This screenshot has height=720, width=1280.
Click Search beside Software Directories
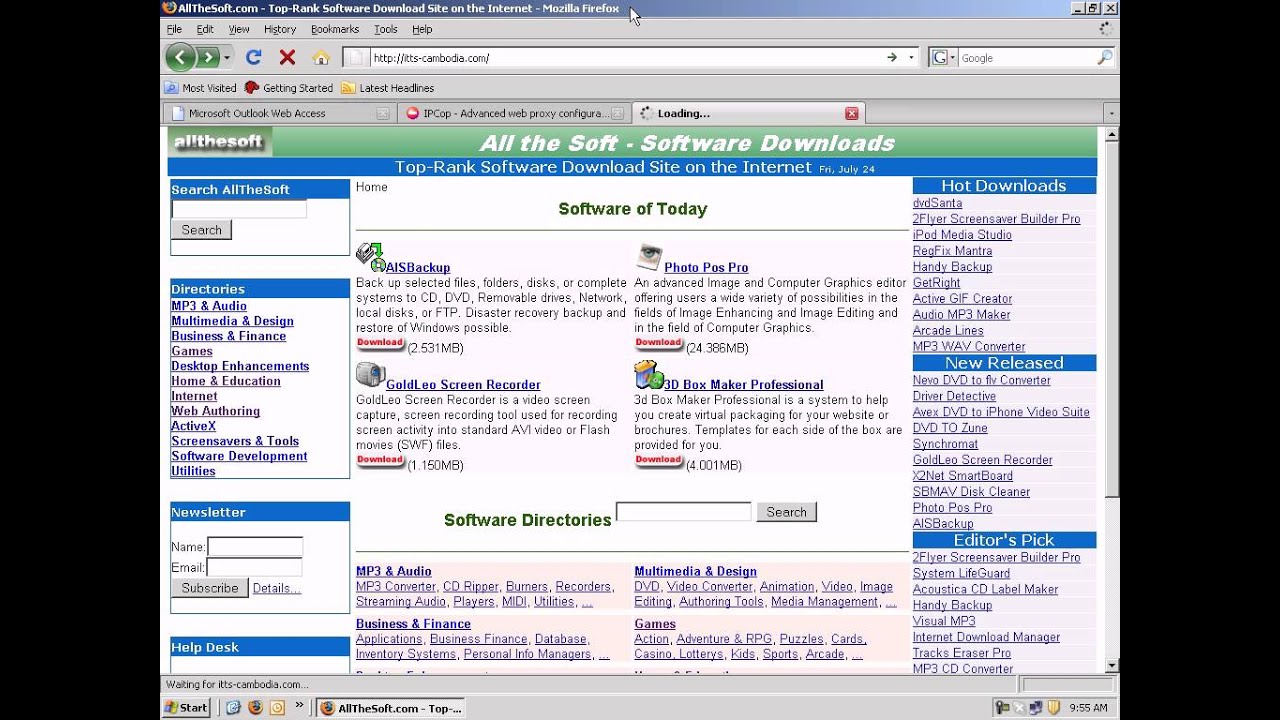[x=786, y=512]
